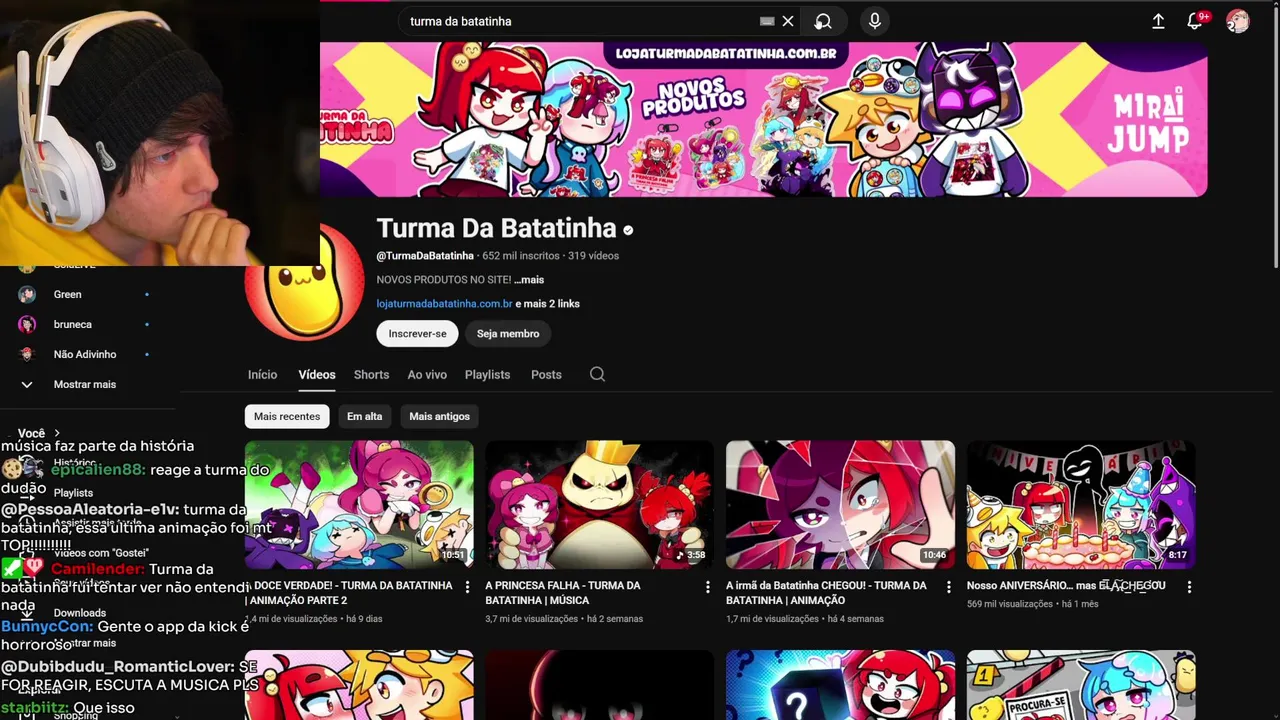
Task: Click the A irmã da Batatinha CHEGOU title
Action: [x=826, y=593]
